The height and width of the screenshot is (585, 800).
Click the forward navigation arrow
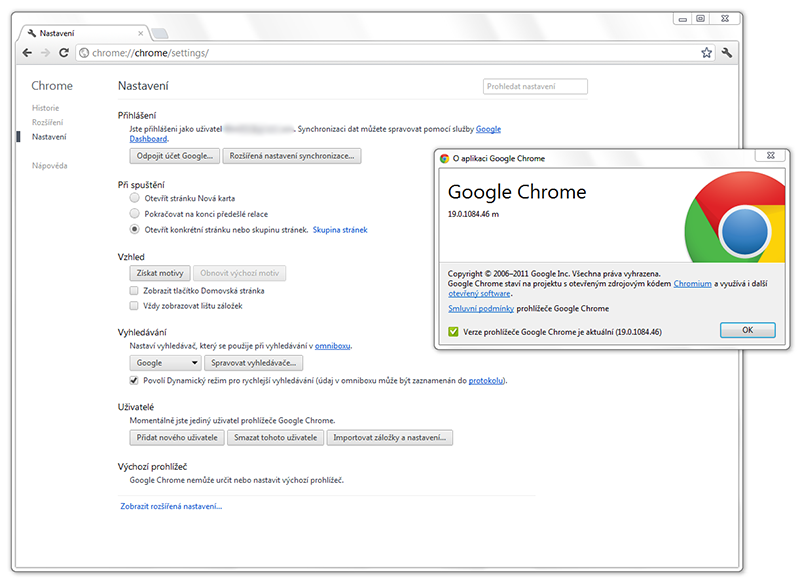point(45,53)
